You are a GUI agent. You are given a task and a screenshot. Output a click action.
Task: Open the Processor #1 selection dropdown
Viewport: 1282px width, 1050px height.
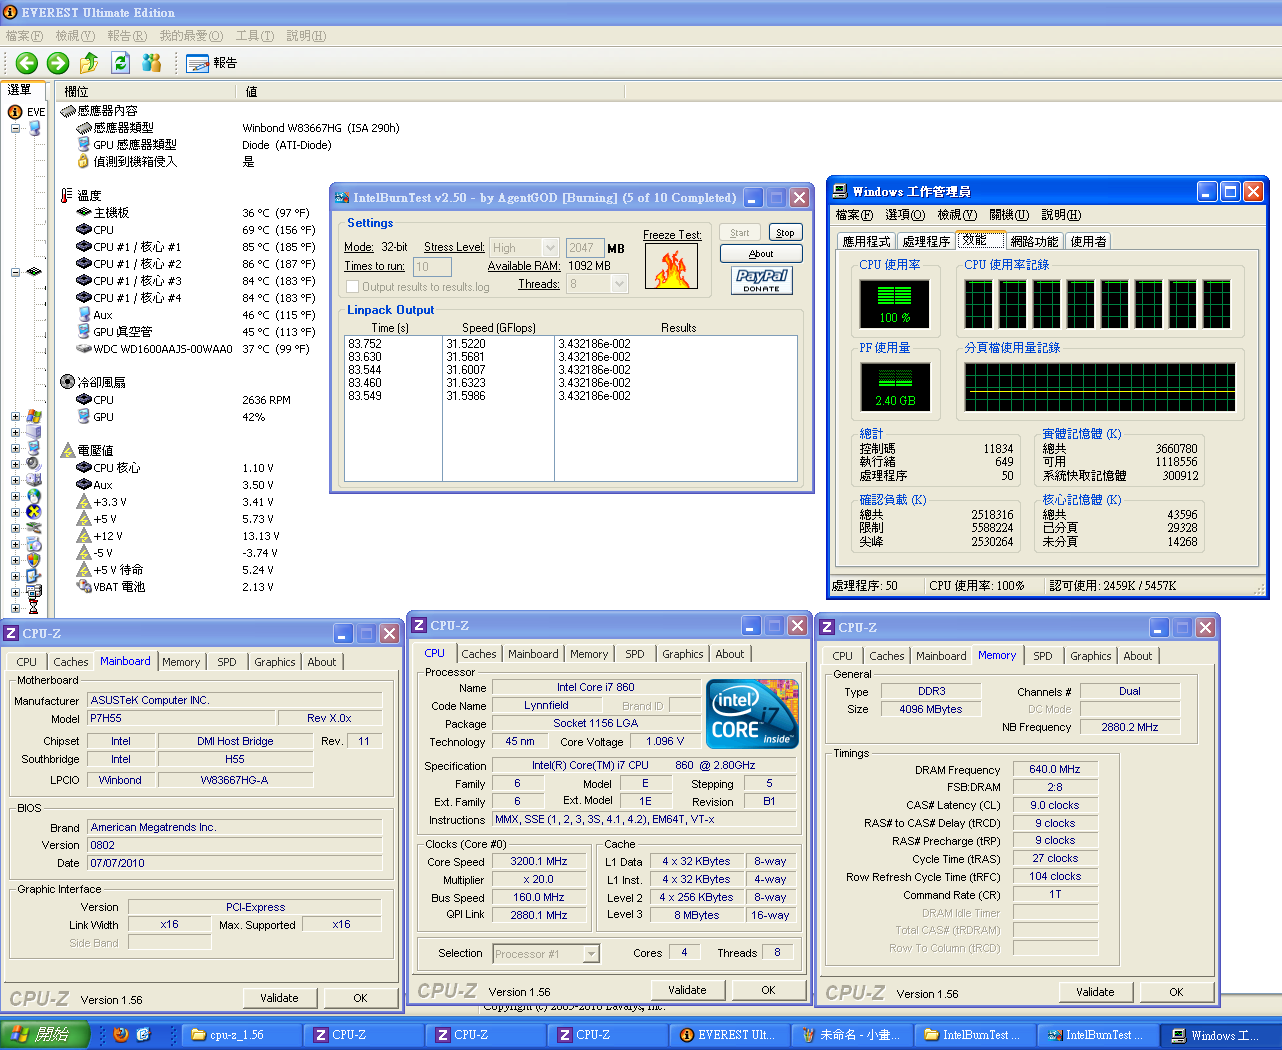(591, 954)
